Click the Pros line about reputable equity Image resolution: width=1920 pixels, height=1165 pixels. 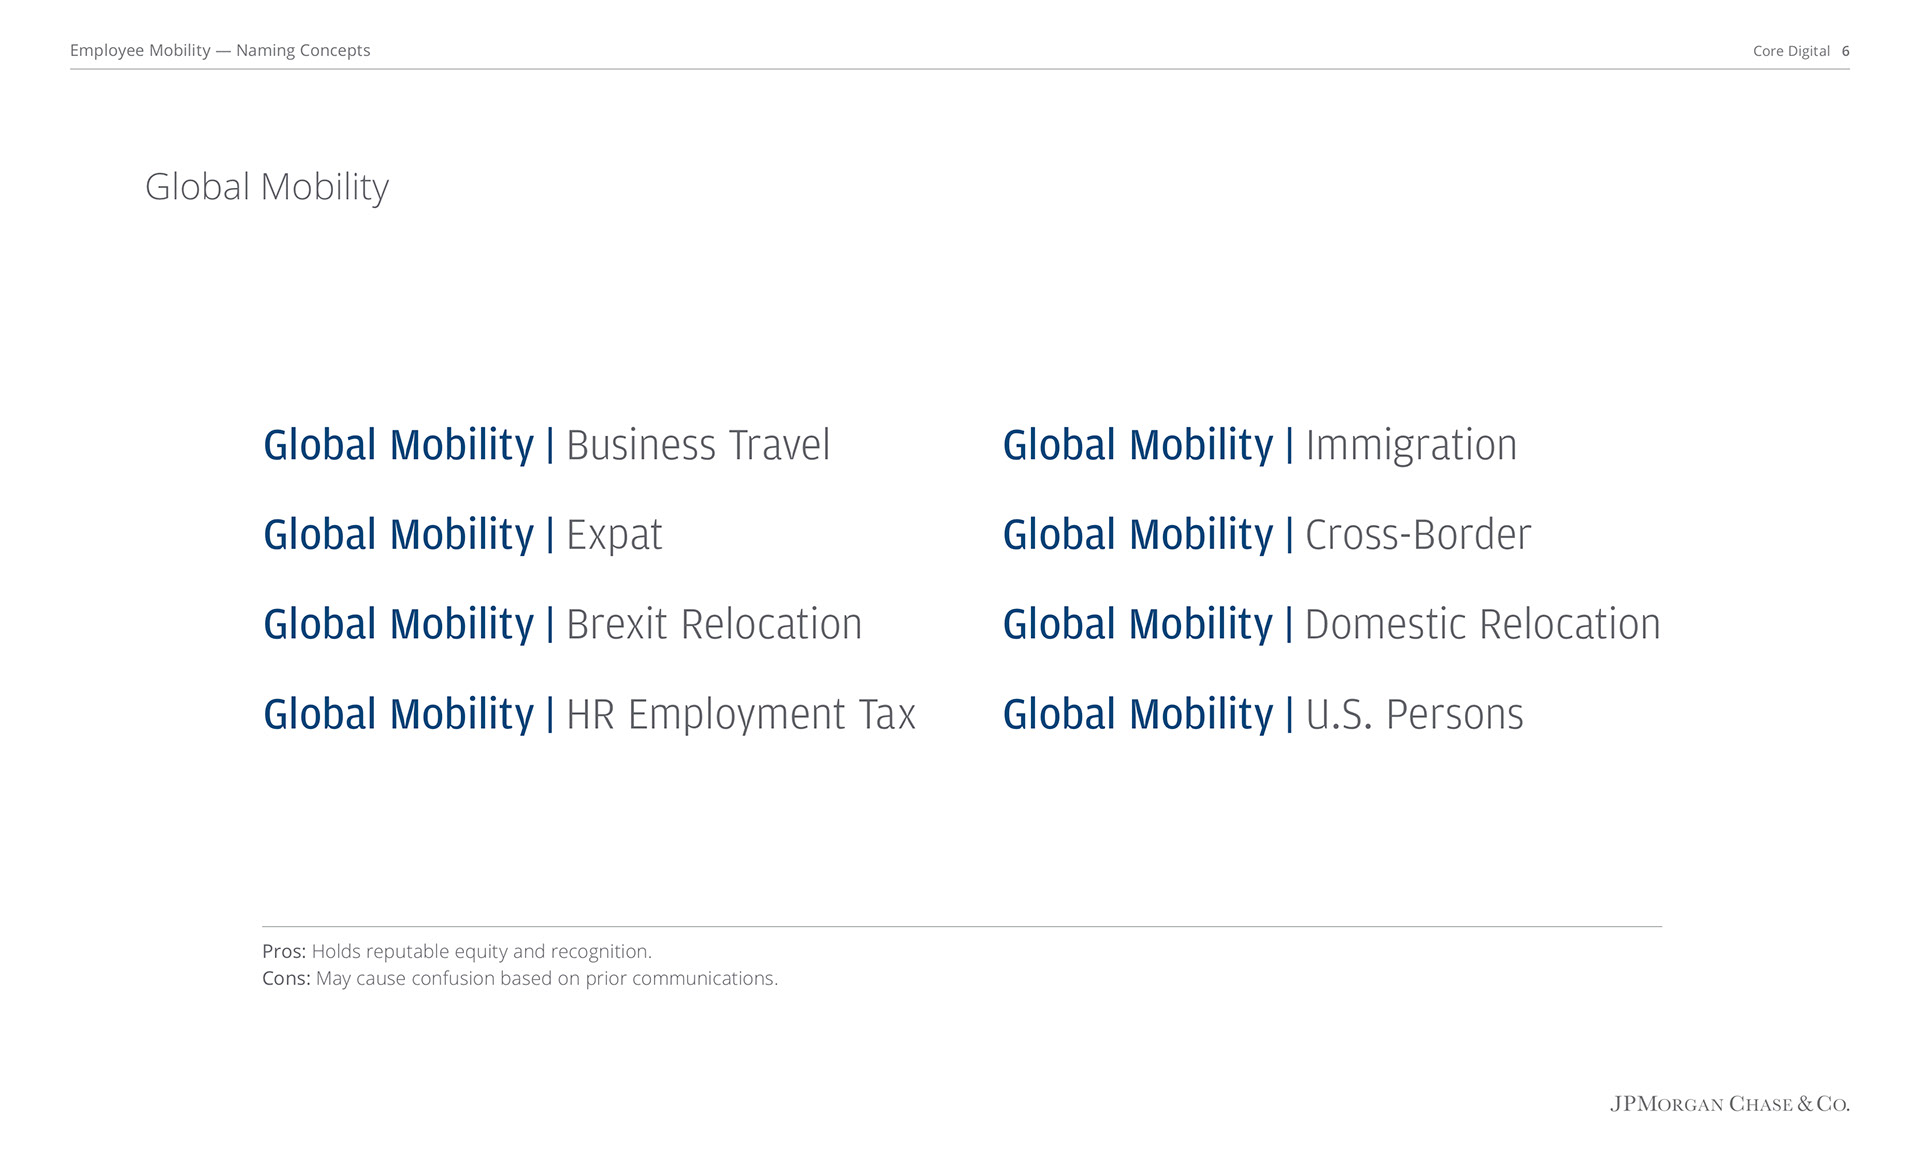457,951
